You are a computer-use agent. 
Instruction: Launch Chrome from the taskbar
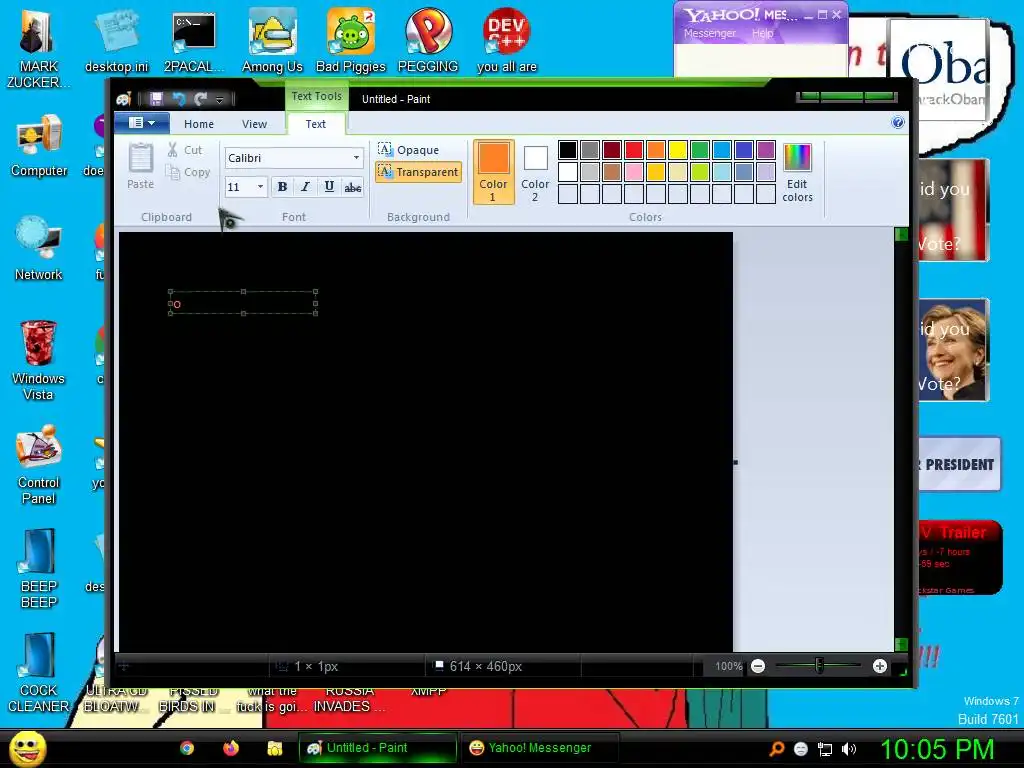[x=187, y=748]
